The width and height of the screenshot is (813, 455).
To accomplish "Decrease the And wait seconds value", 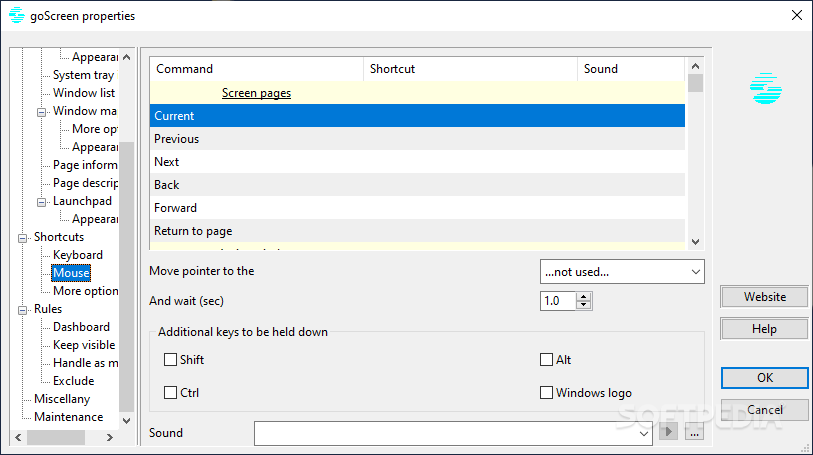I will [584, 305].
